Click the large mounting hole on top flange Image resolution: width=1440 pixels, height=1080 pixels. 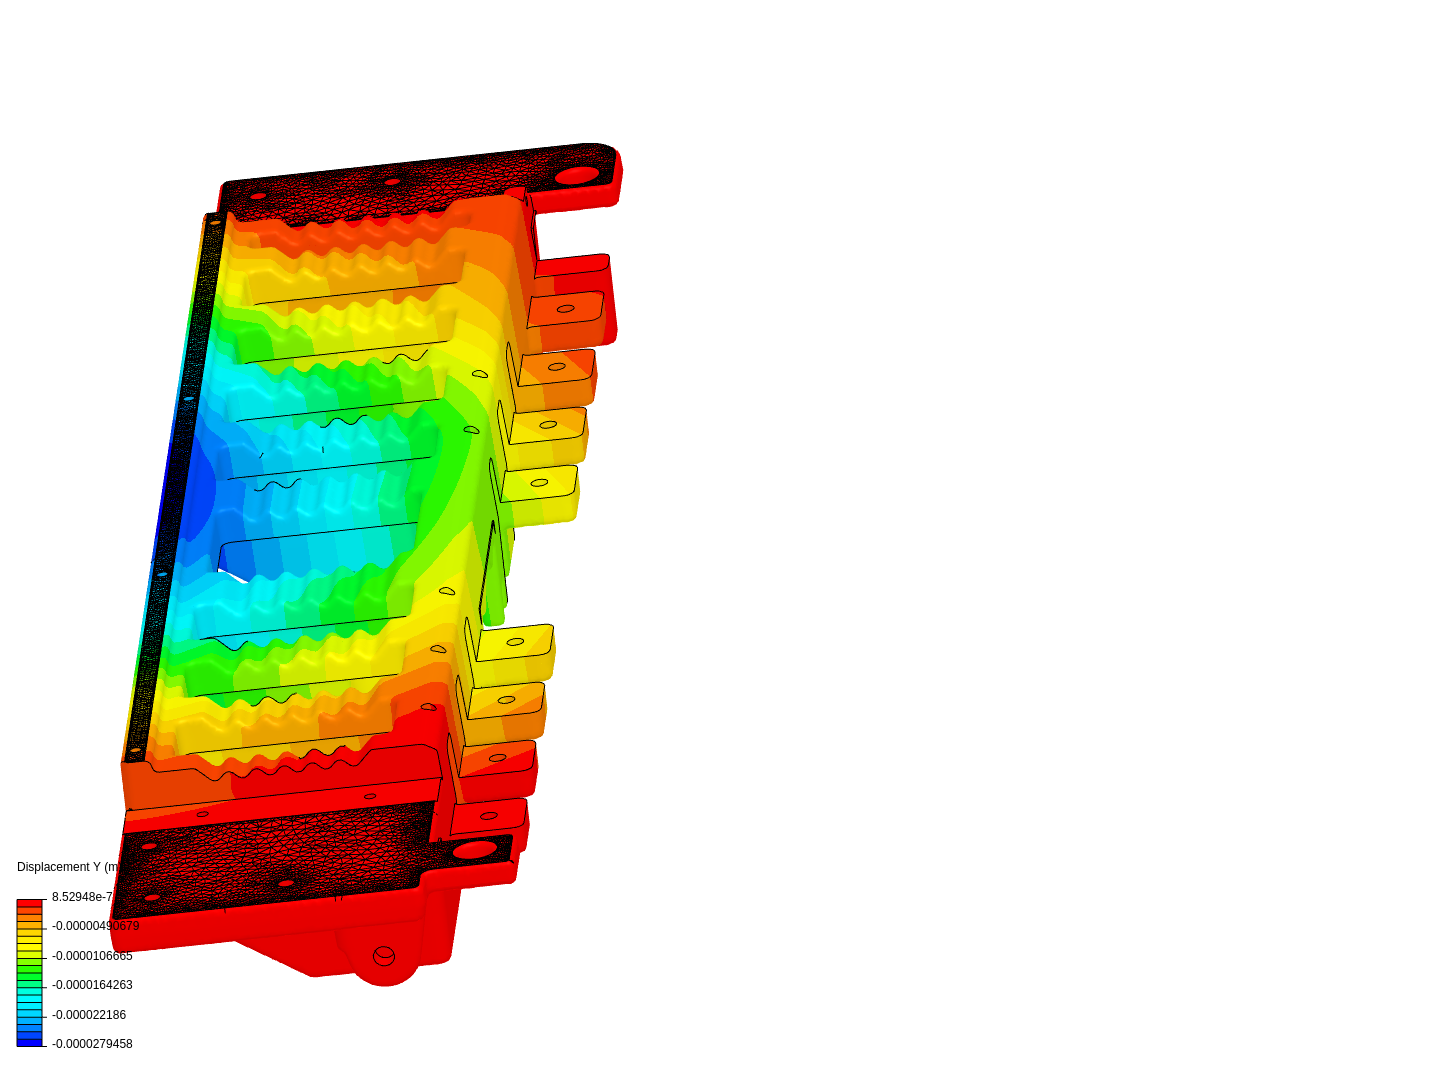577,176
